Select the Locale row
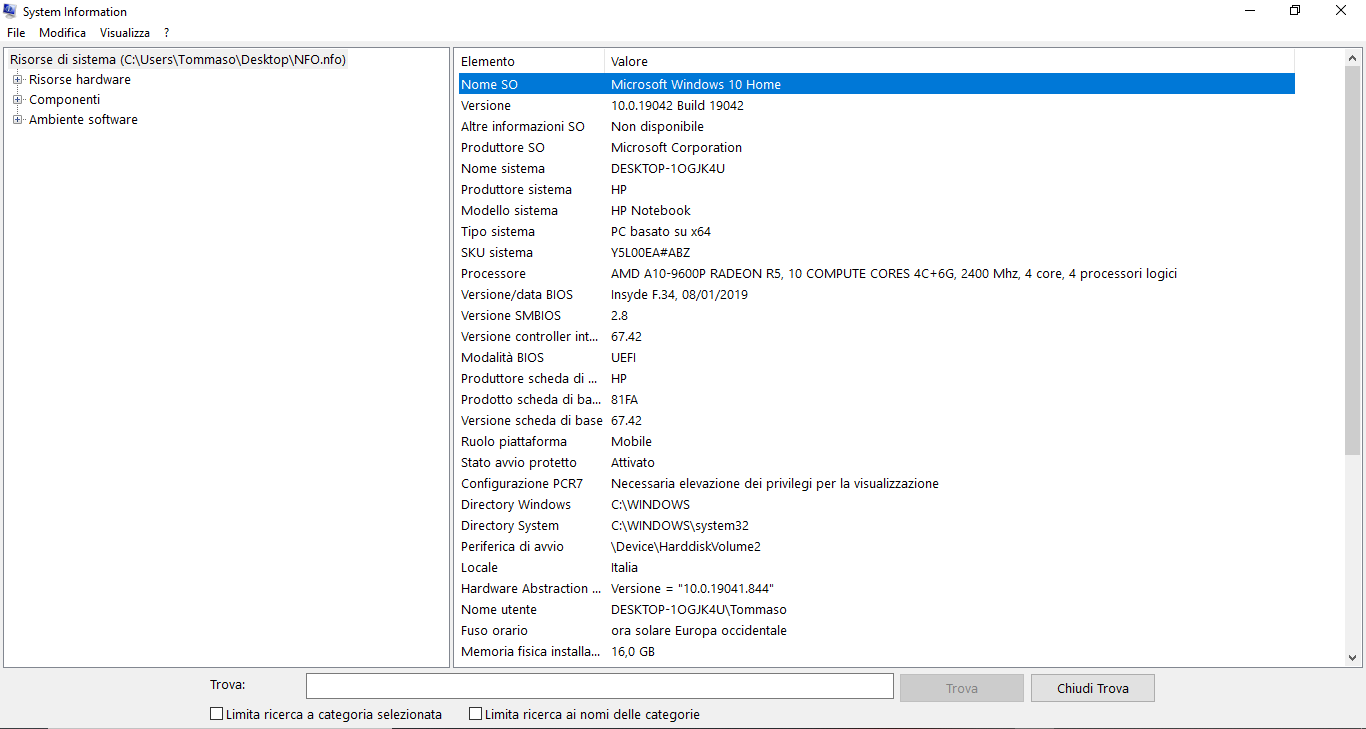Image resolution: width=1366 pixels, height=729 pixels. pos(877,567)
